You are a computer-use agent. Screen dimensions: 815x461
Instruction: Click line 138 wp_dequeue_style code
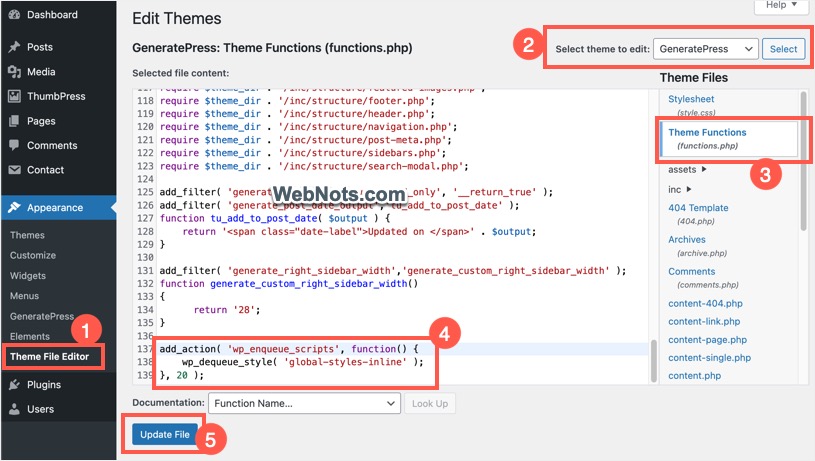click(302, 362)
